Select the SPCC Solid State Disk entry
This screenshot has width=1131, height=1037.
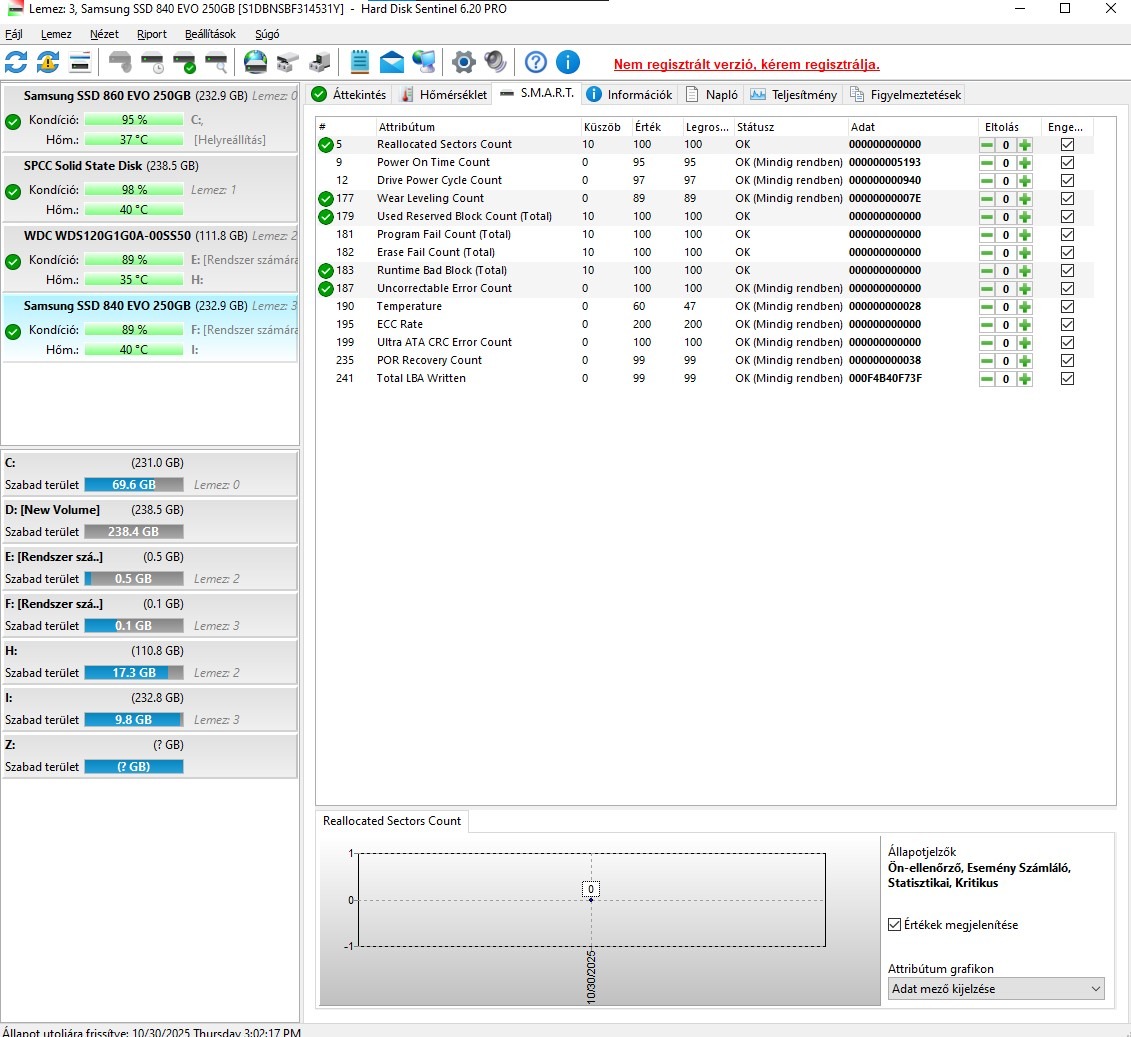[x=150, y=187]
